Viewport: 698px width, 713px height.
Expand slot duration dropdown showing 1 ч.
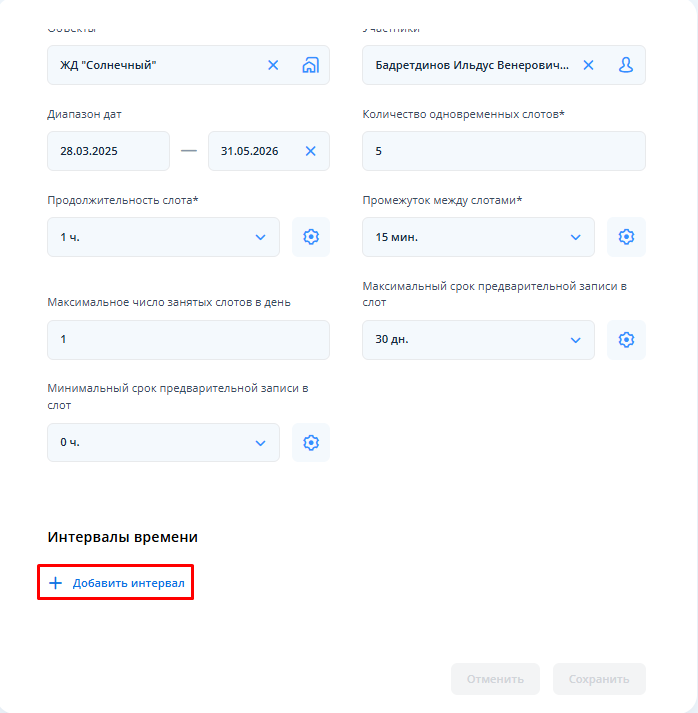coord(163,237)
